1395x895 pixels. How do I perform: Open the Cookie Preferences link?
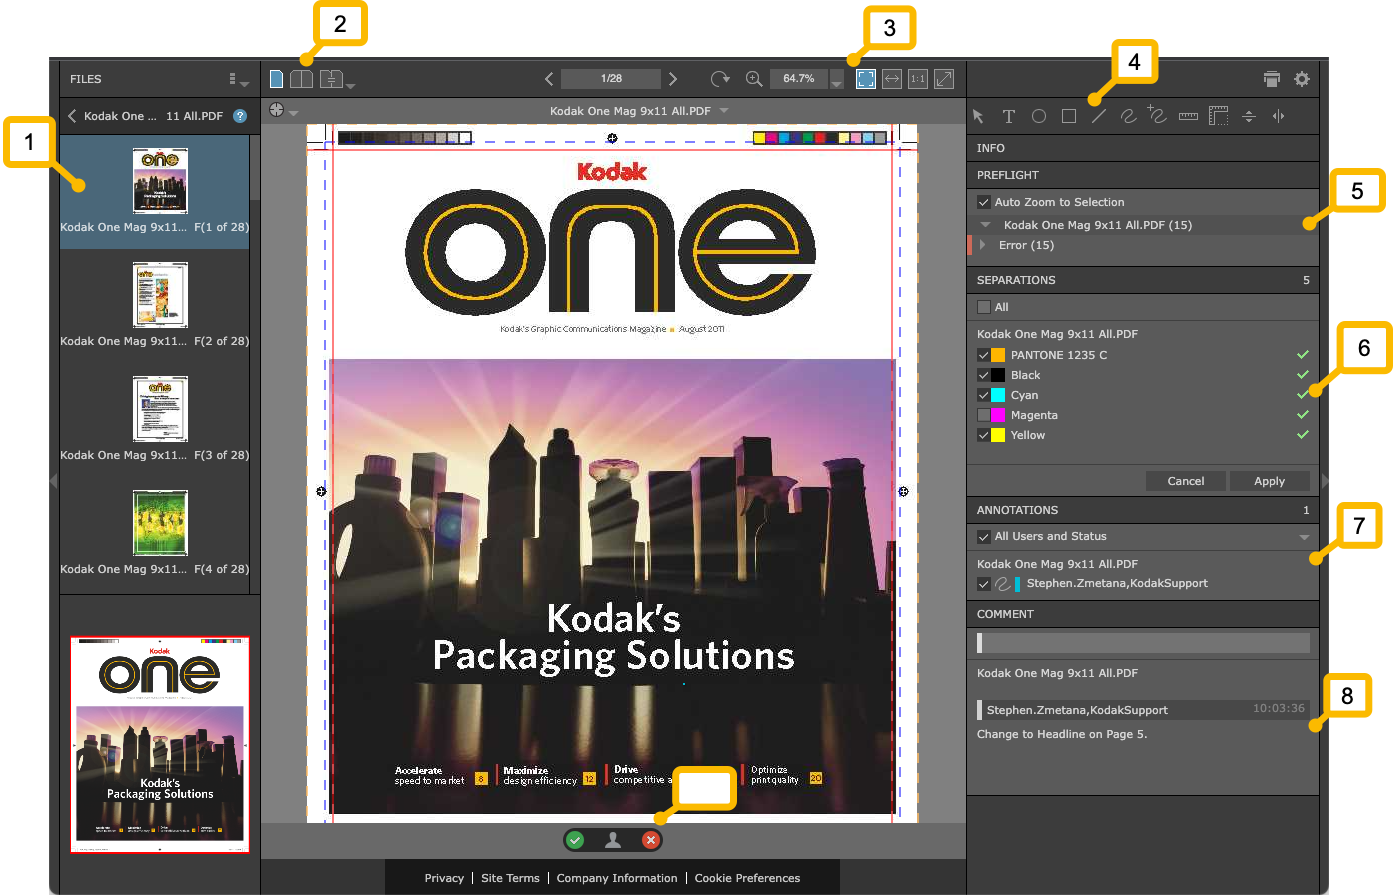tap(747, 878)
